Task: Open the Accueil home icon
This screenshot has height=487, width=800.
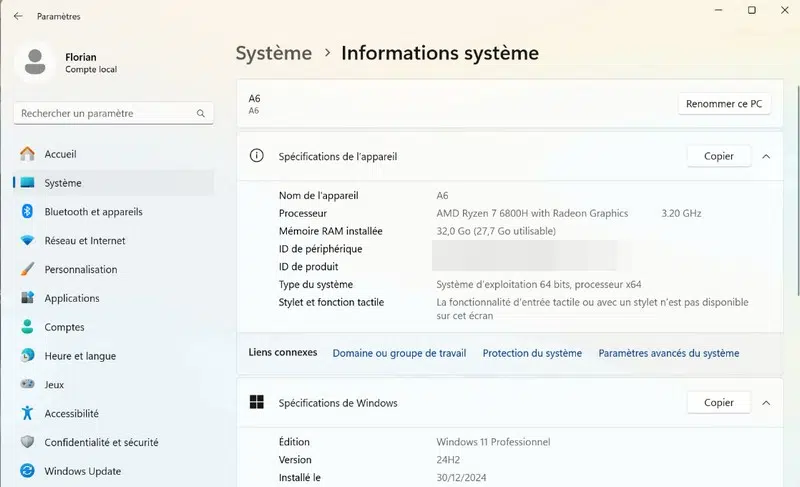Action: pos(27,154)
